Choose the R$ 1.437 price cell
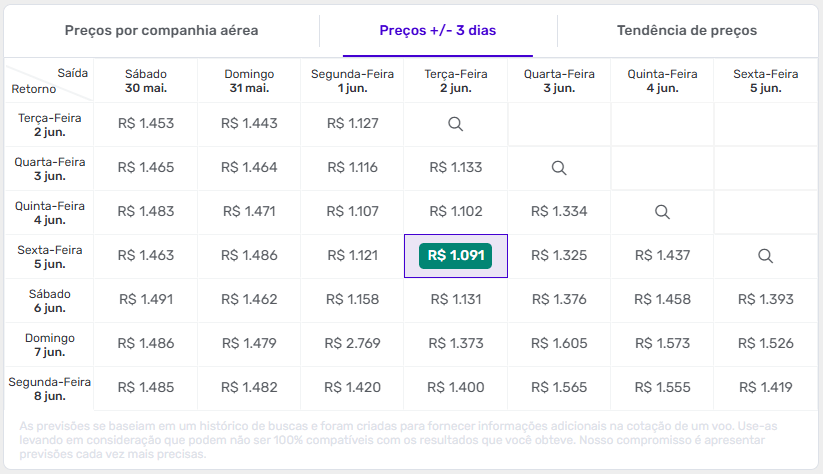This screenshot has height=474, width=823. pos(662,256)
